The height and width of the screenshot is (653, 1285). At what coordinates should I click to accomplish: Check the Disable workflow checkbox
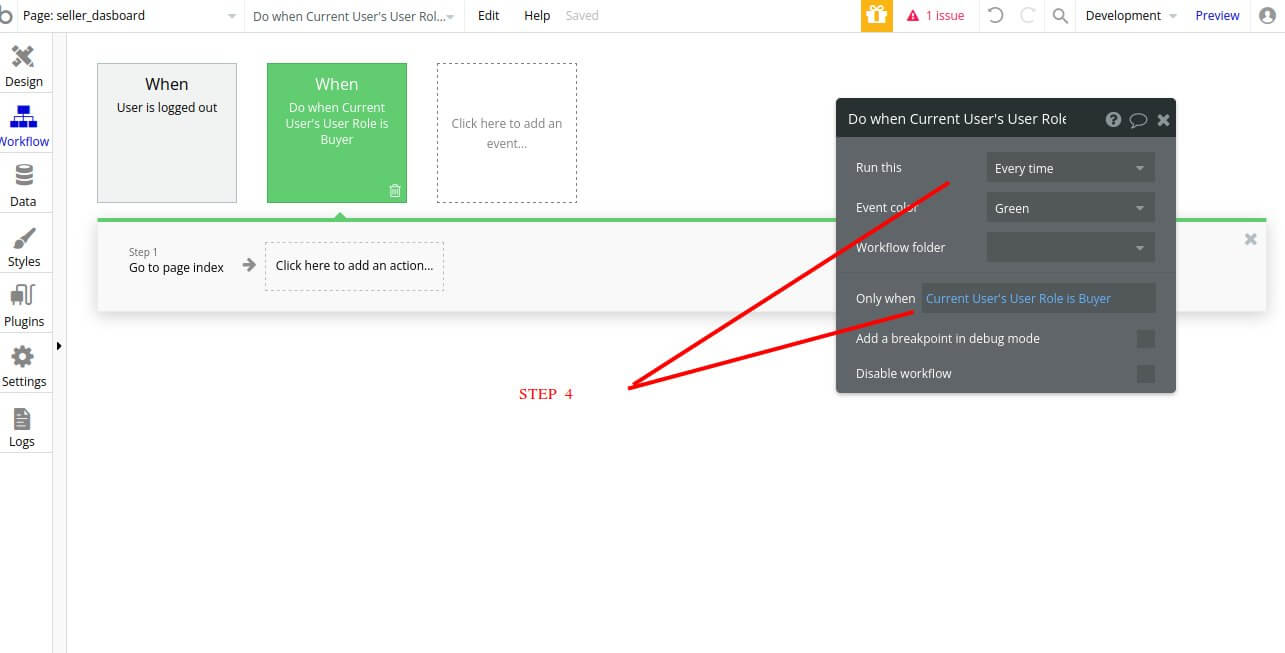tap(1146, 374)
